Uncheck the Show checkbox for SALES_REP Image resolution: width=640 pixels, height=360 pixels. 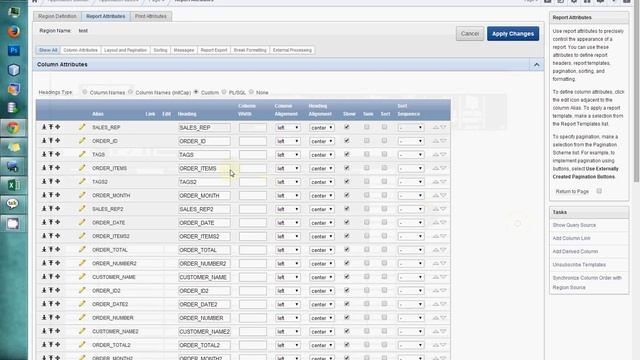[x=347, y=127]
